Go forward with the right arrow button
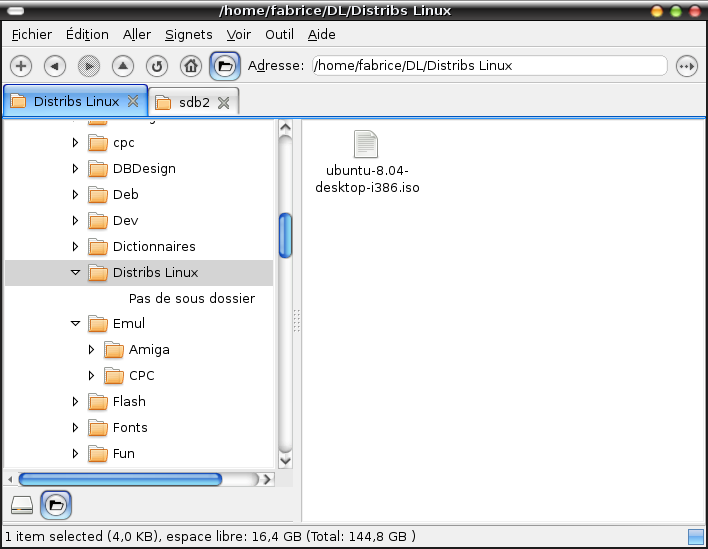708x549 pixels. [89, 66]
